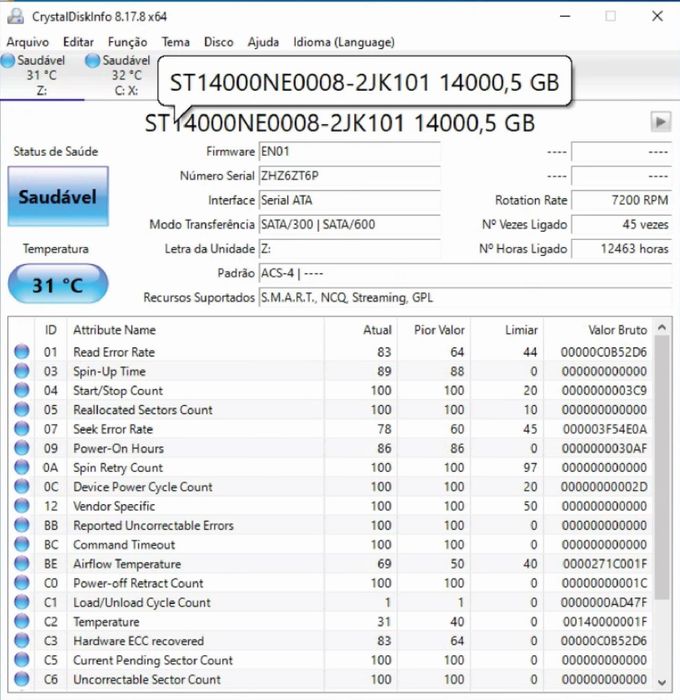Click the status orb for Temperature row C2
Viewport: 680px width, 700px height.
point(21,621)
